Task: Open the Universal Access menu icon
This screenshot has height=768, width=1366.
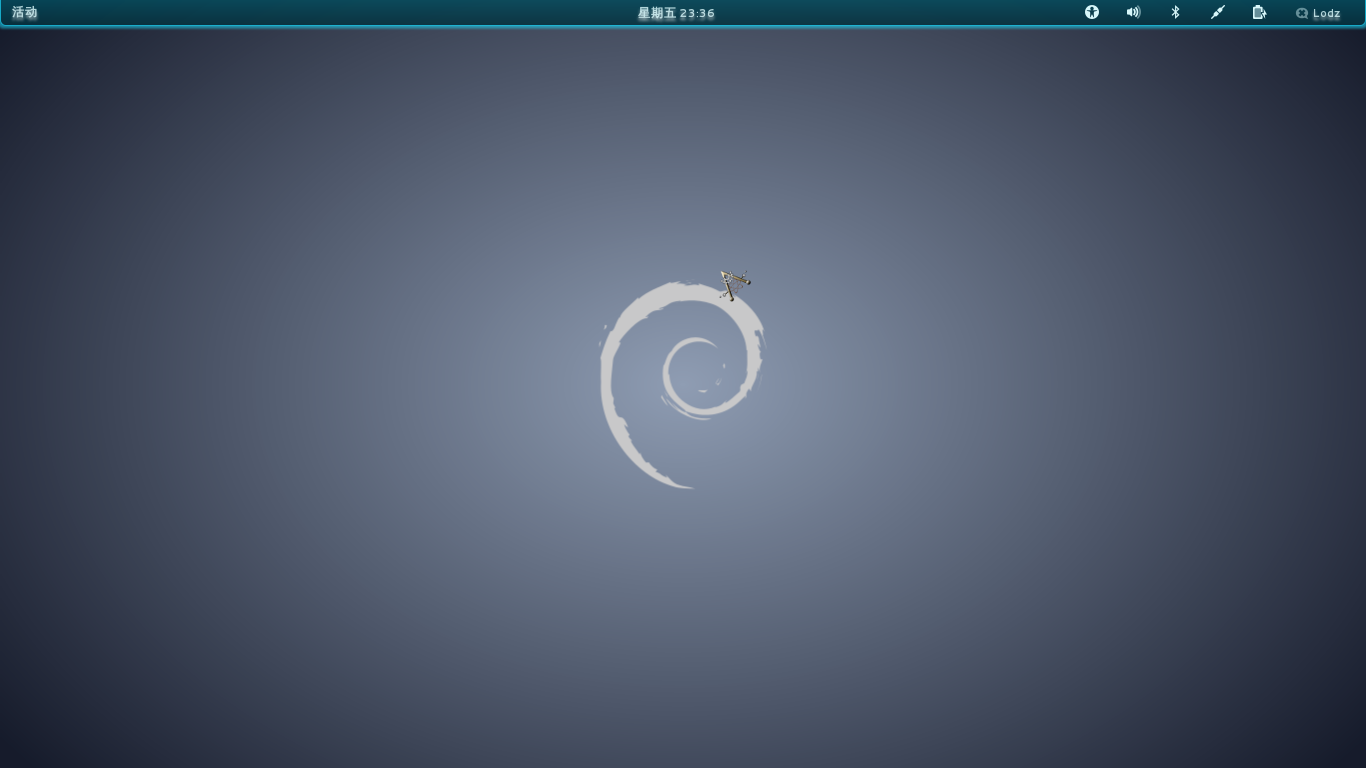Action: click(x=1092, y=12)
